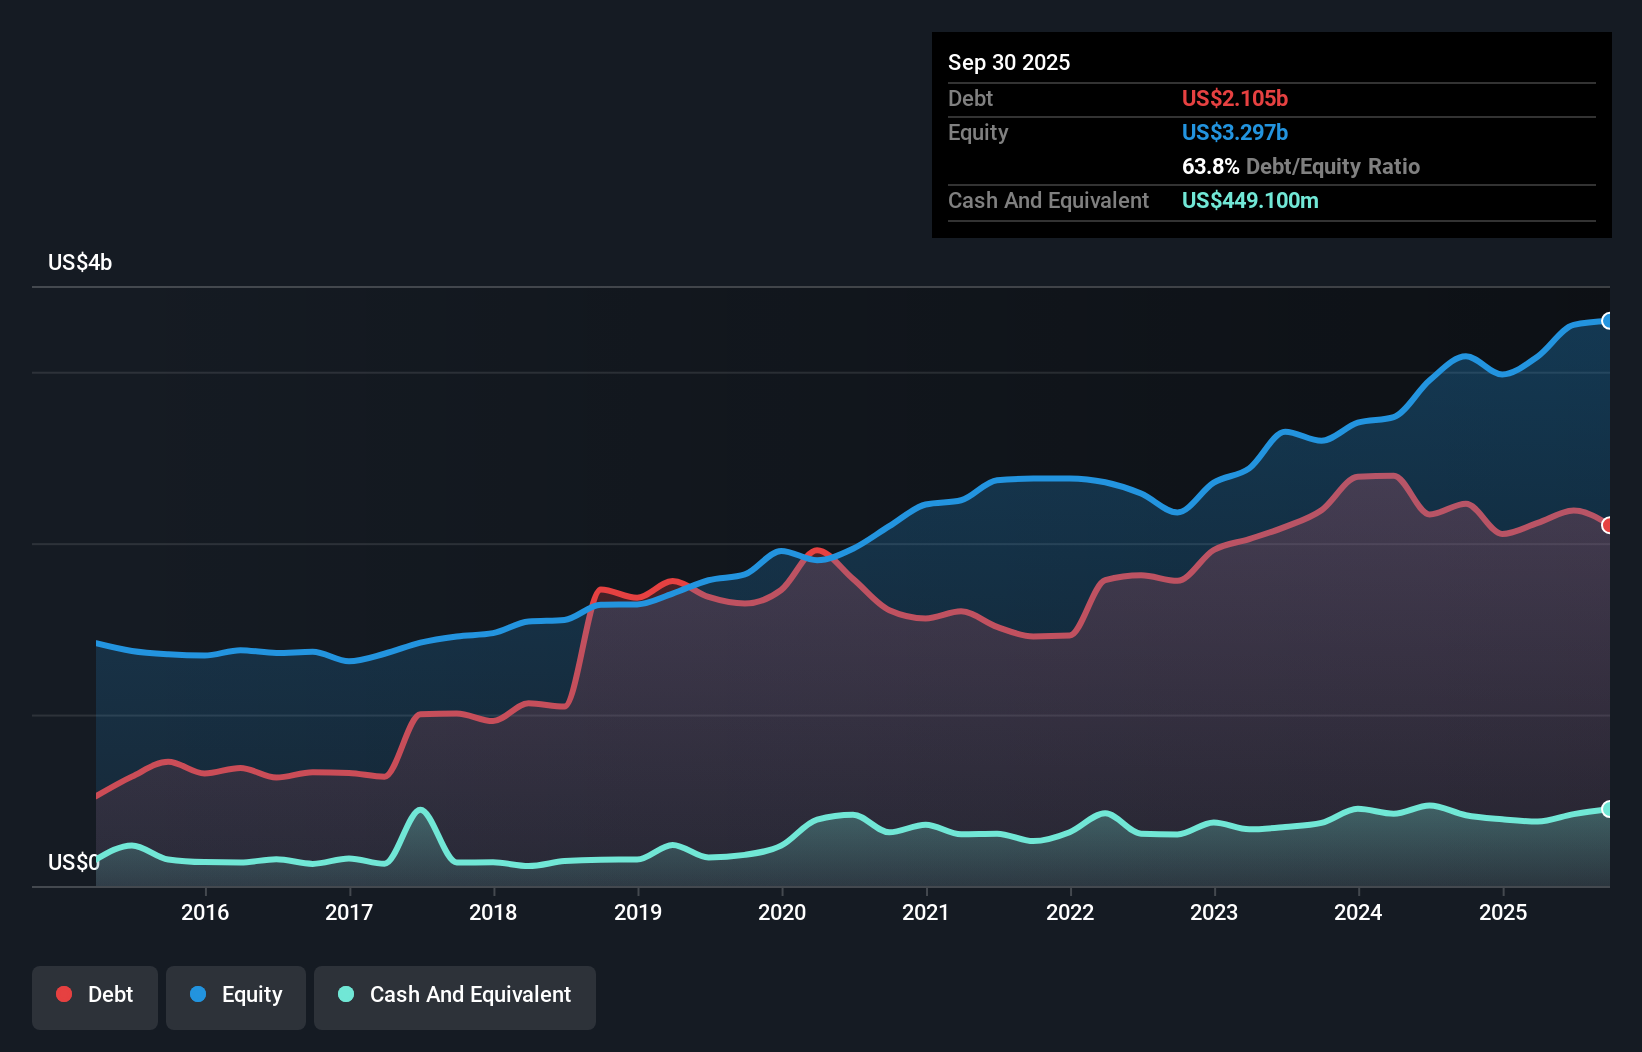Click the Cash And Equivalent tooltip label
1642x1052 pixels.
1048,200
